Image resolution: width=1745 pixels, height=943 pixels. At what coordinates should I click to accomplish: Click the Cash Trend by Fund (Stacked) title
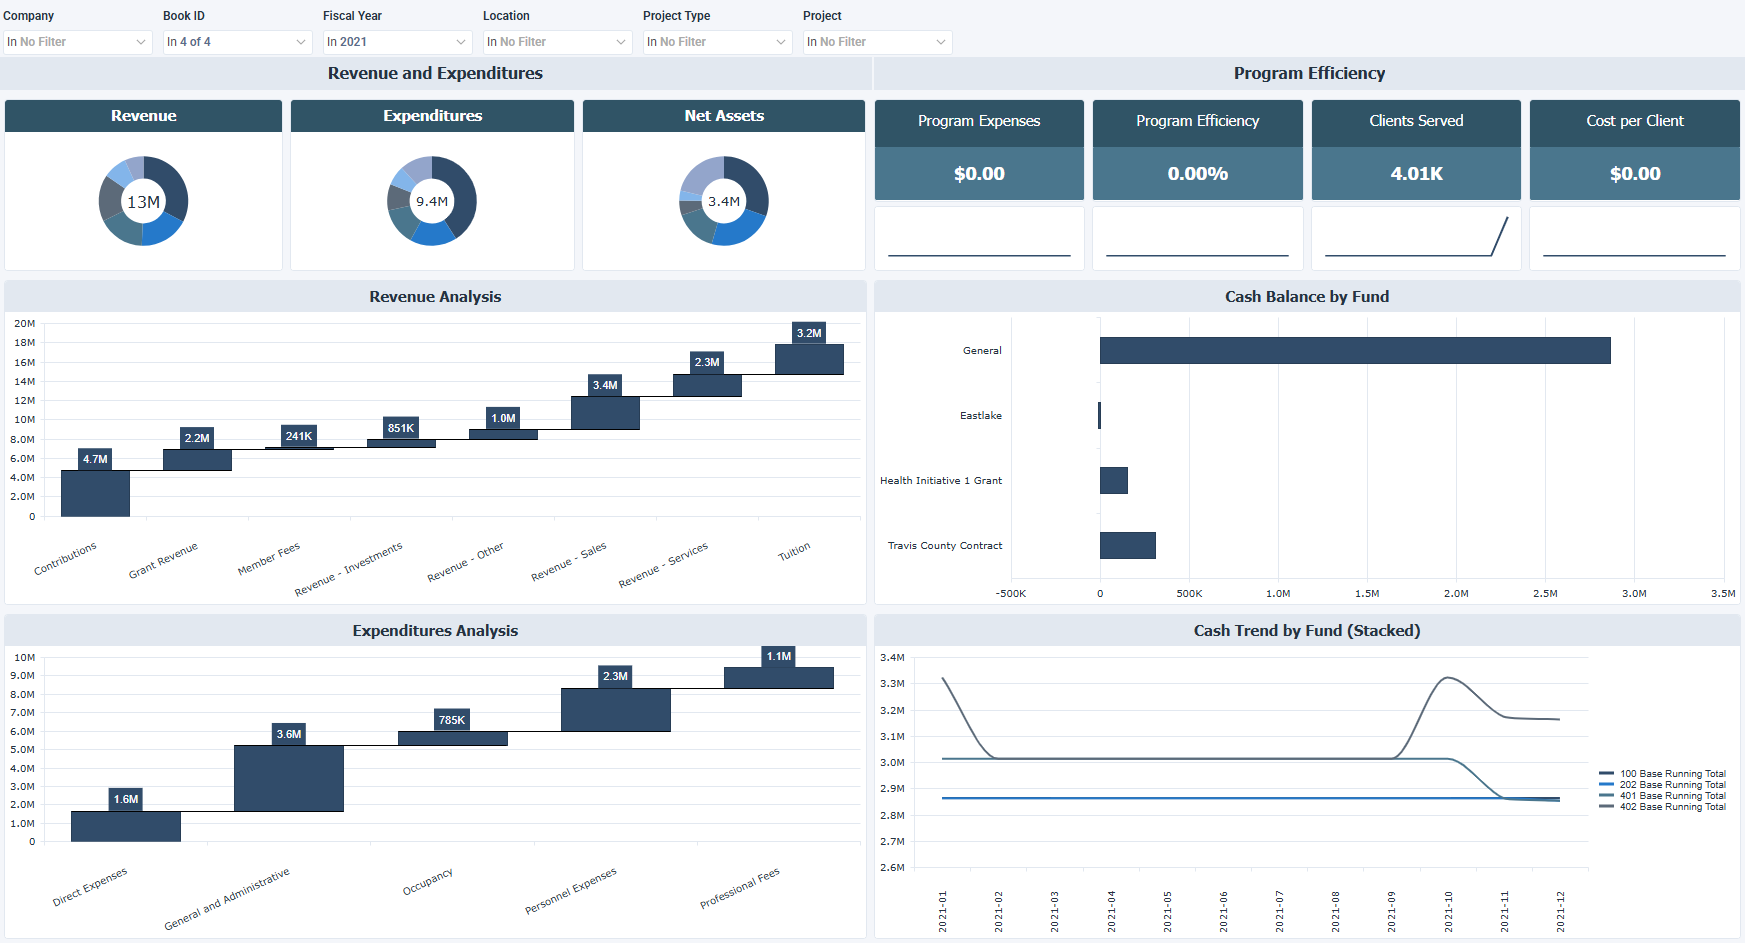[x=1307, y=631]
